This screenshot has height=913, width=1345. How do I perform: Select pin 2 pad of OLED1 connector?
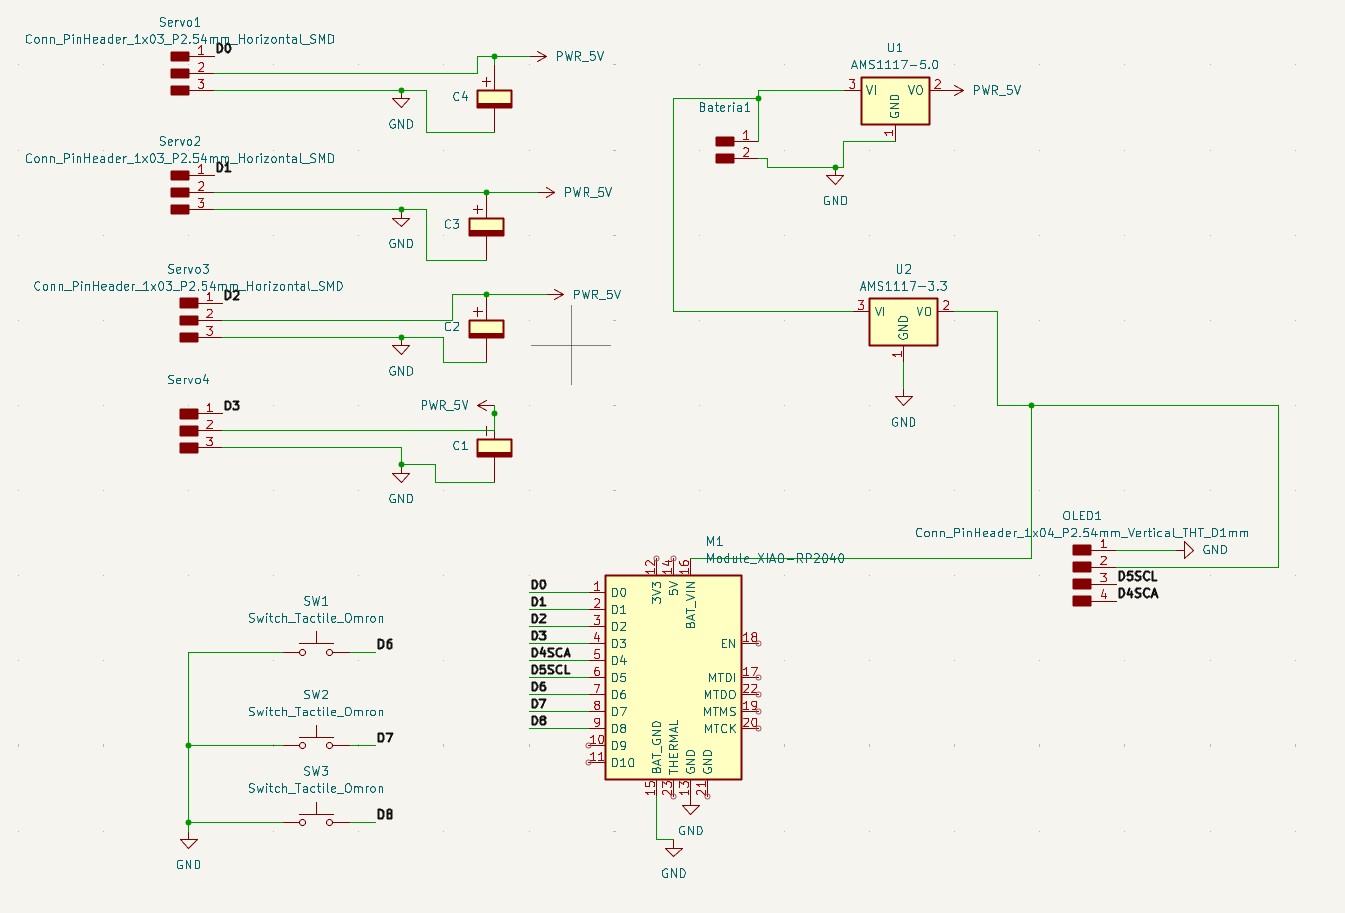(x=1081, y=567)
